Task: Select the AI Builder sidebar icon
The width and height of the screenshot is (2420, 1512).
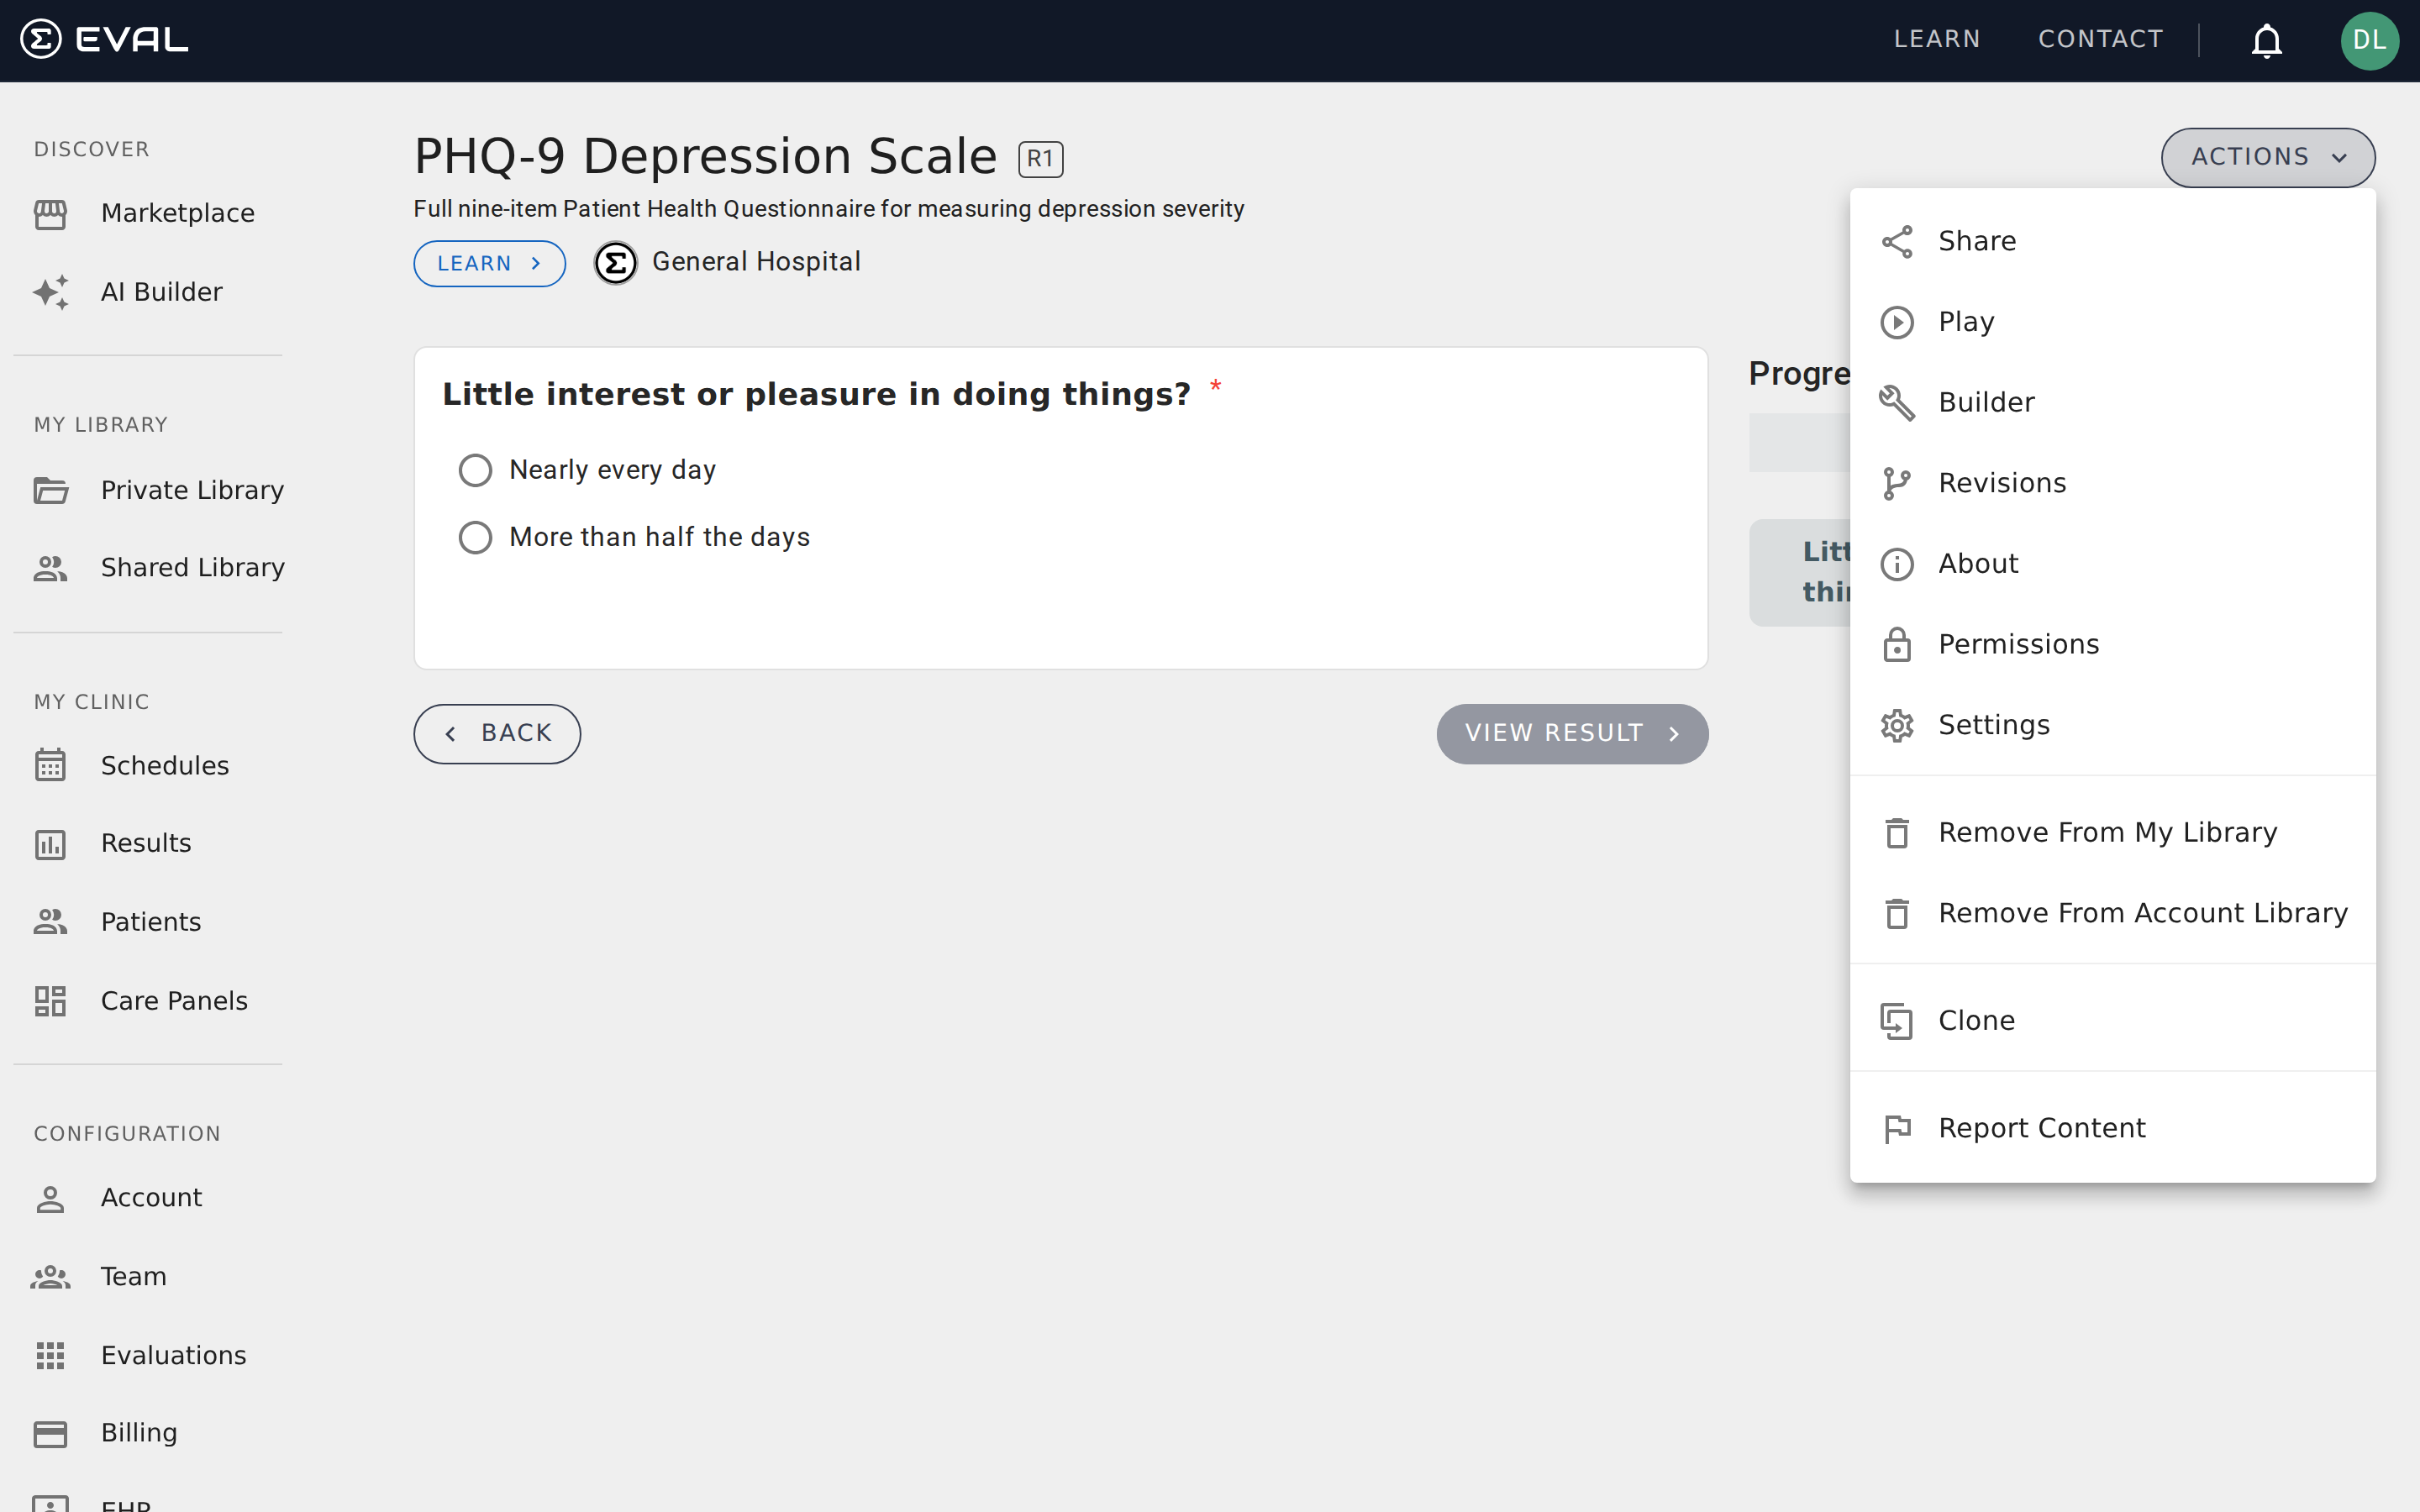Action: pos(50,291)
